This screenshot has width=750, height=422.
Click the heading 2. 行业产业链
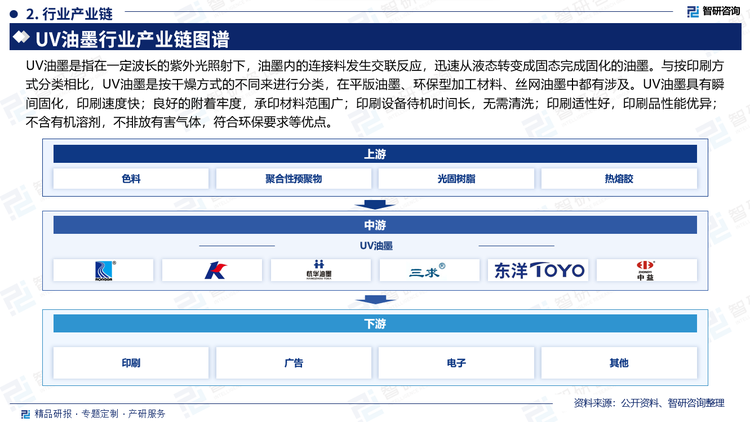[69, 14]
